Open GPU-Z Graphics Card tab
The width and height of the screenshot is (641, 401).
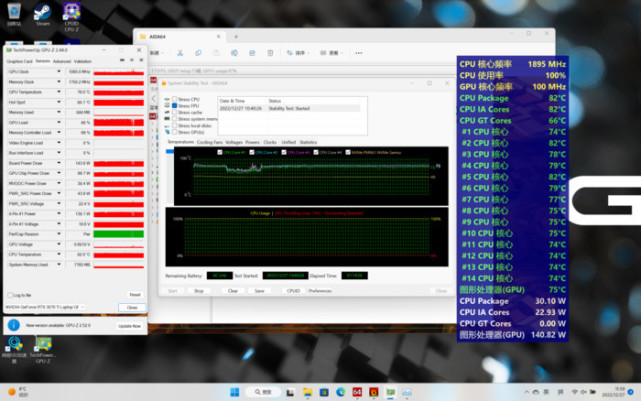pos(20,61)
